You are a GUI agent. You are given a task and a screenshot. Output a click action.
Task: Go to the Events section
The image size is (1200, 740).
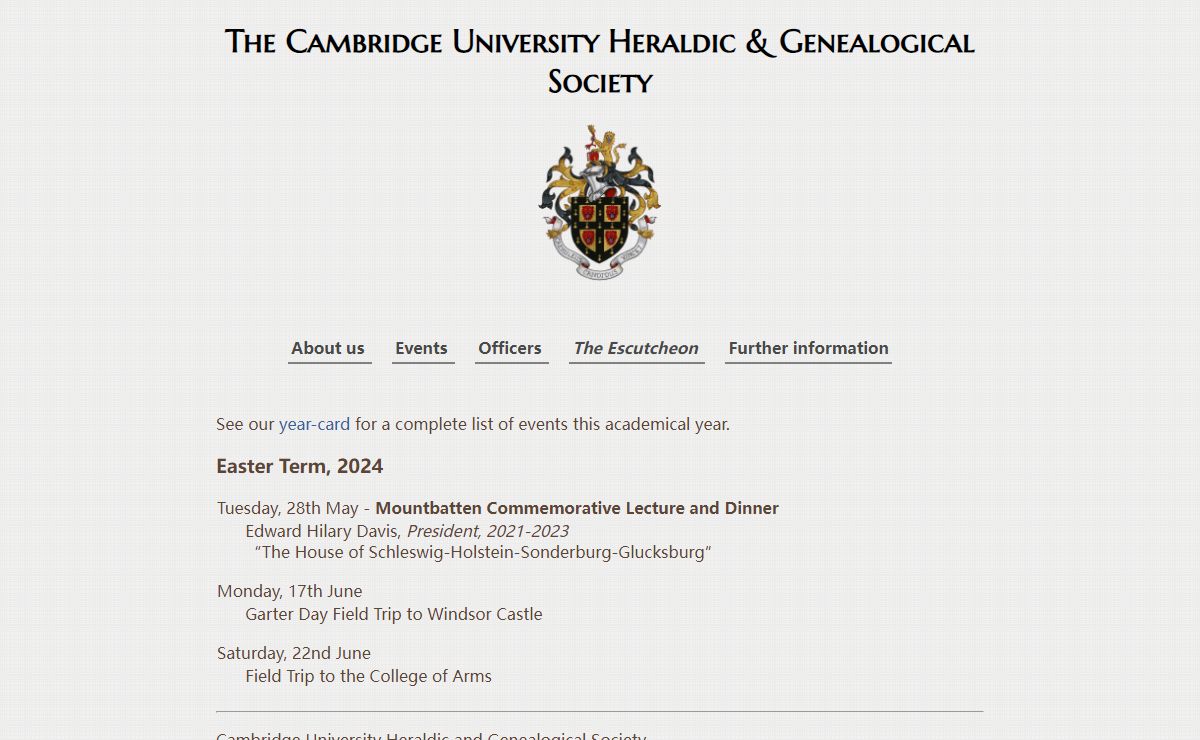(x=422, y=348)
